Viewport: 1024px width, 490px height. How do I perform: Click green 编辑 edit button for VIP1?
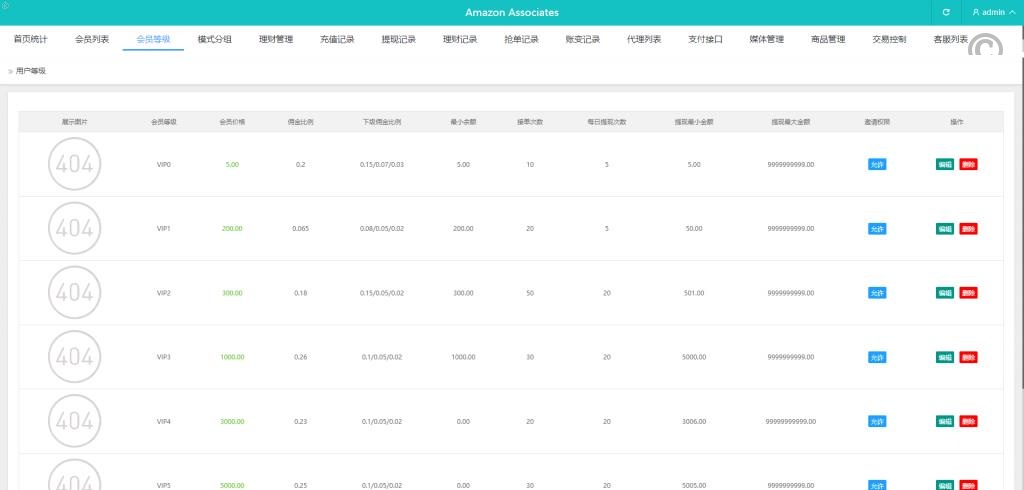[x=944, y=229]
